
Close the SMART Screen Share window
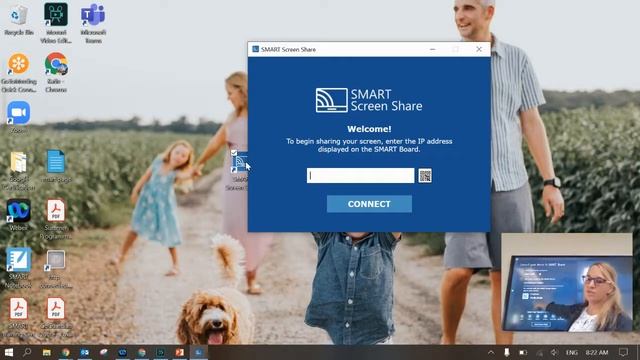[479, 49]
